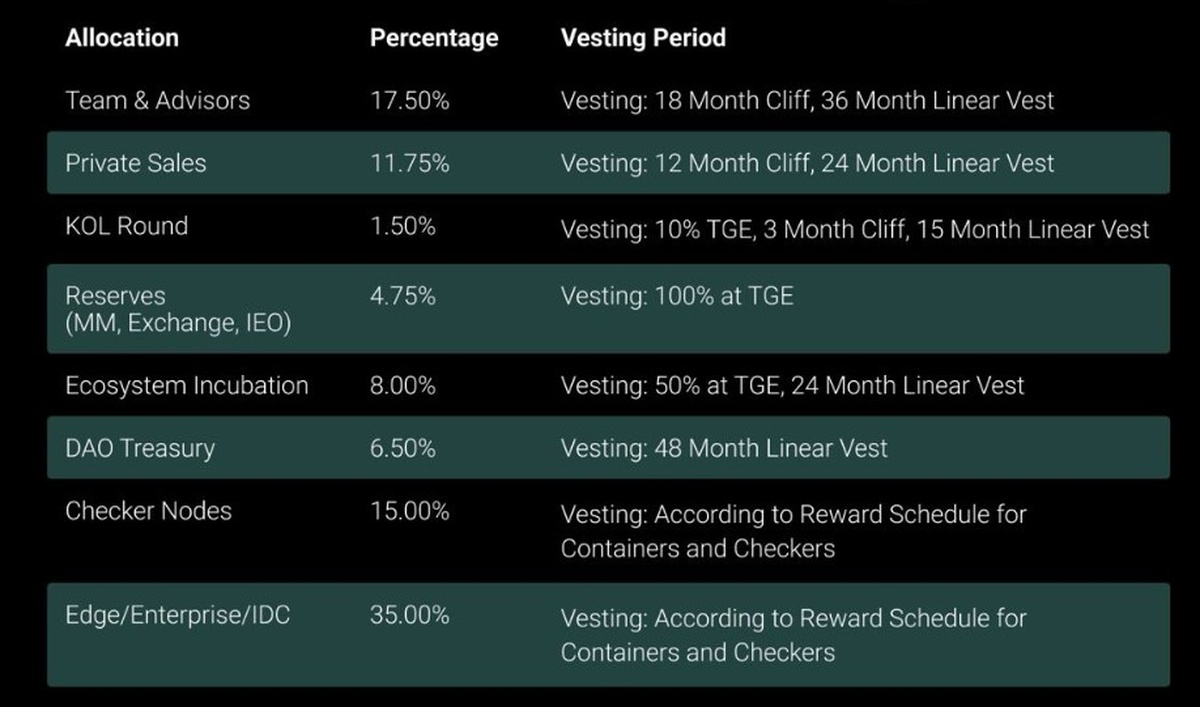Click the 35.00% percentage value
Image resolution: width=1200 pixels, height=707 pixels.
tap(410, 614)
